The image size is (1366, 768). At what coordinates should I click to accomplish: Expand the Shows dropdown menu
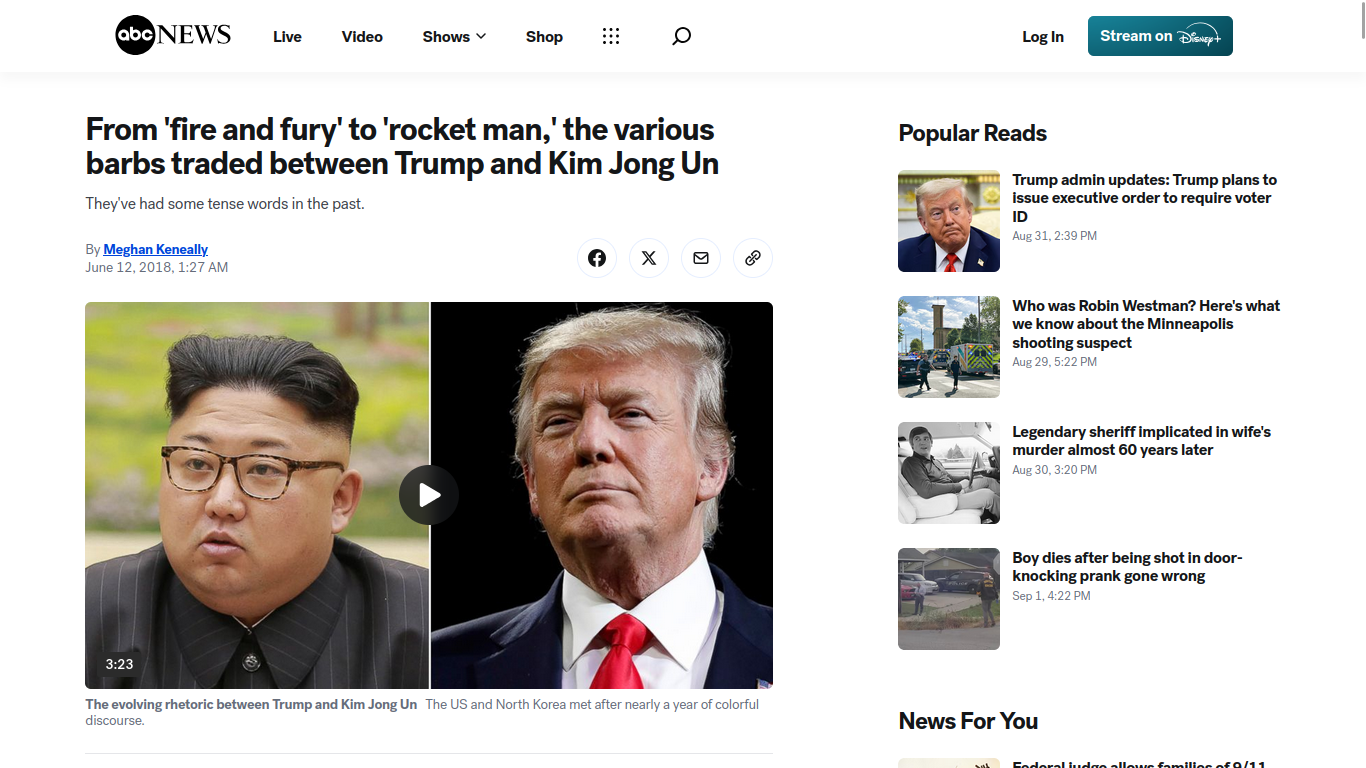[x=454, y=36]
